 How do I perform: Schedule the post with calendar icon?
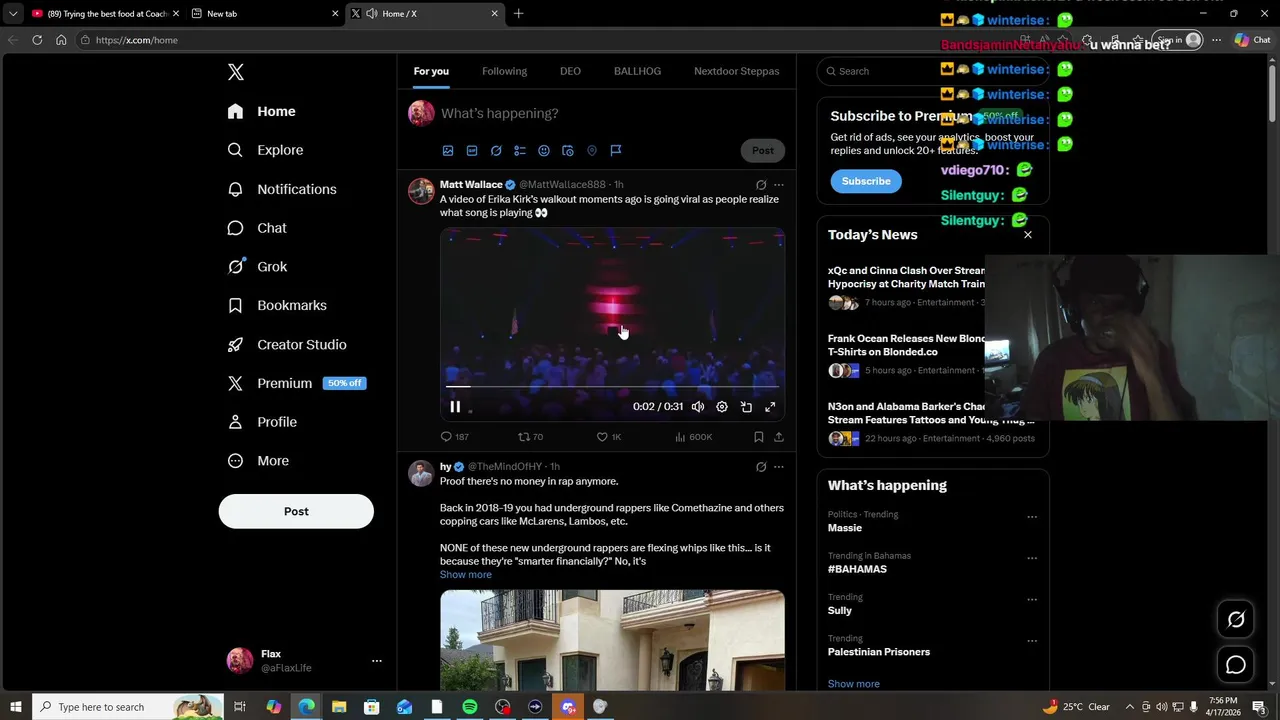[x=568, y=151]
